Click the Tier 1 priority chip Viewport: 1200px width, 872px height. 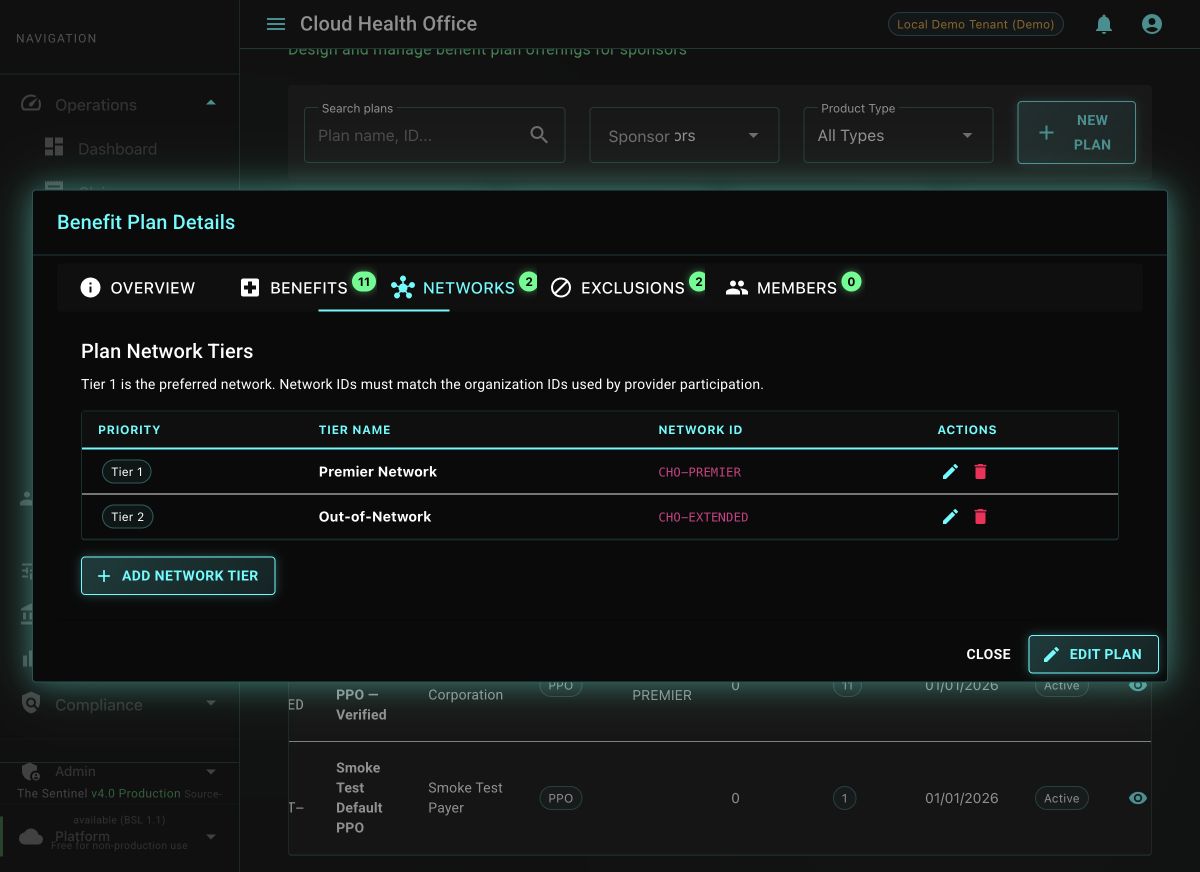coord(126,471)
